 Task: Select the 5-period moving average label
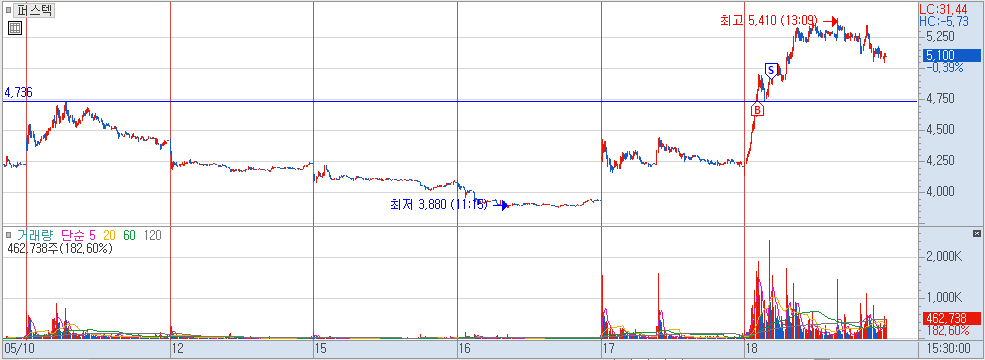tap(93, 236)
